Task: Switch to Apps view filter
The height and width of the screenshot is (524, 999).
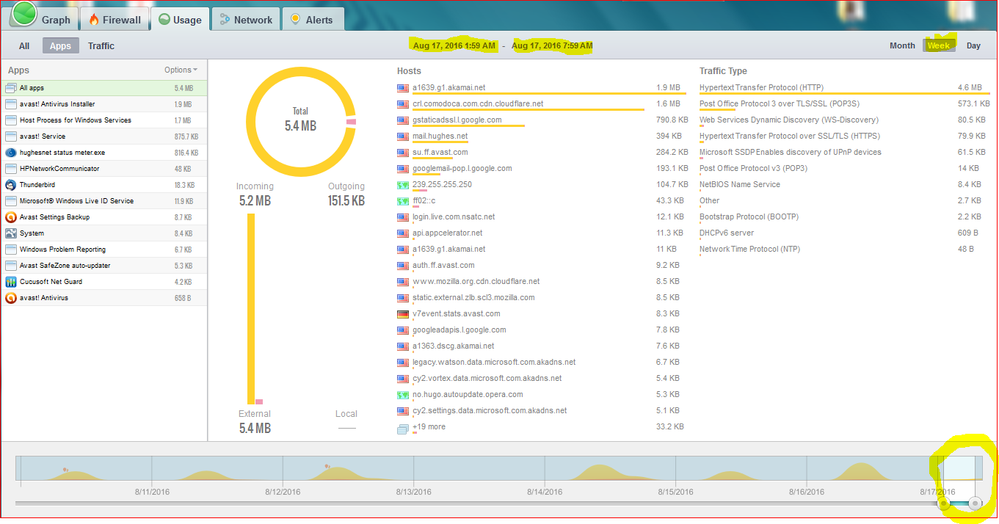Action: tap(62, 46)
